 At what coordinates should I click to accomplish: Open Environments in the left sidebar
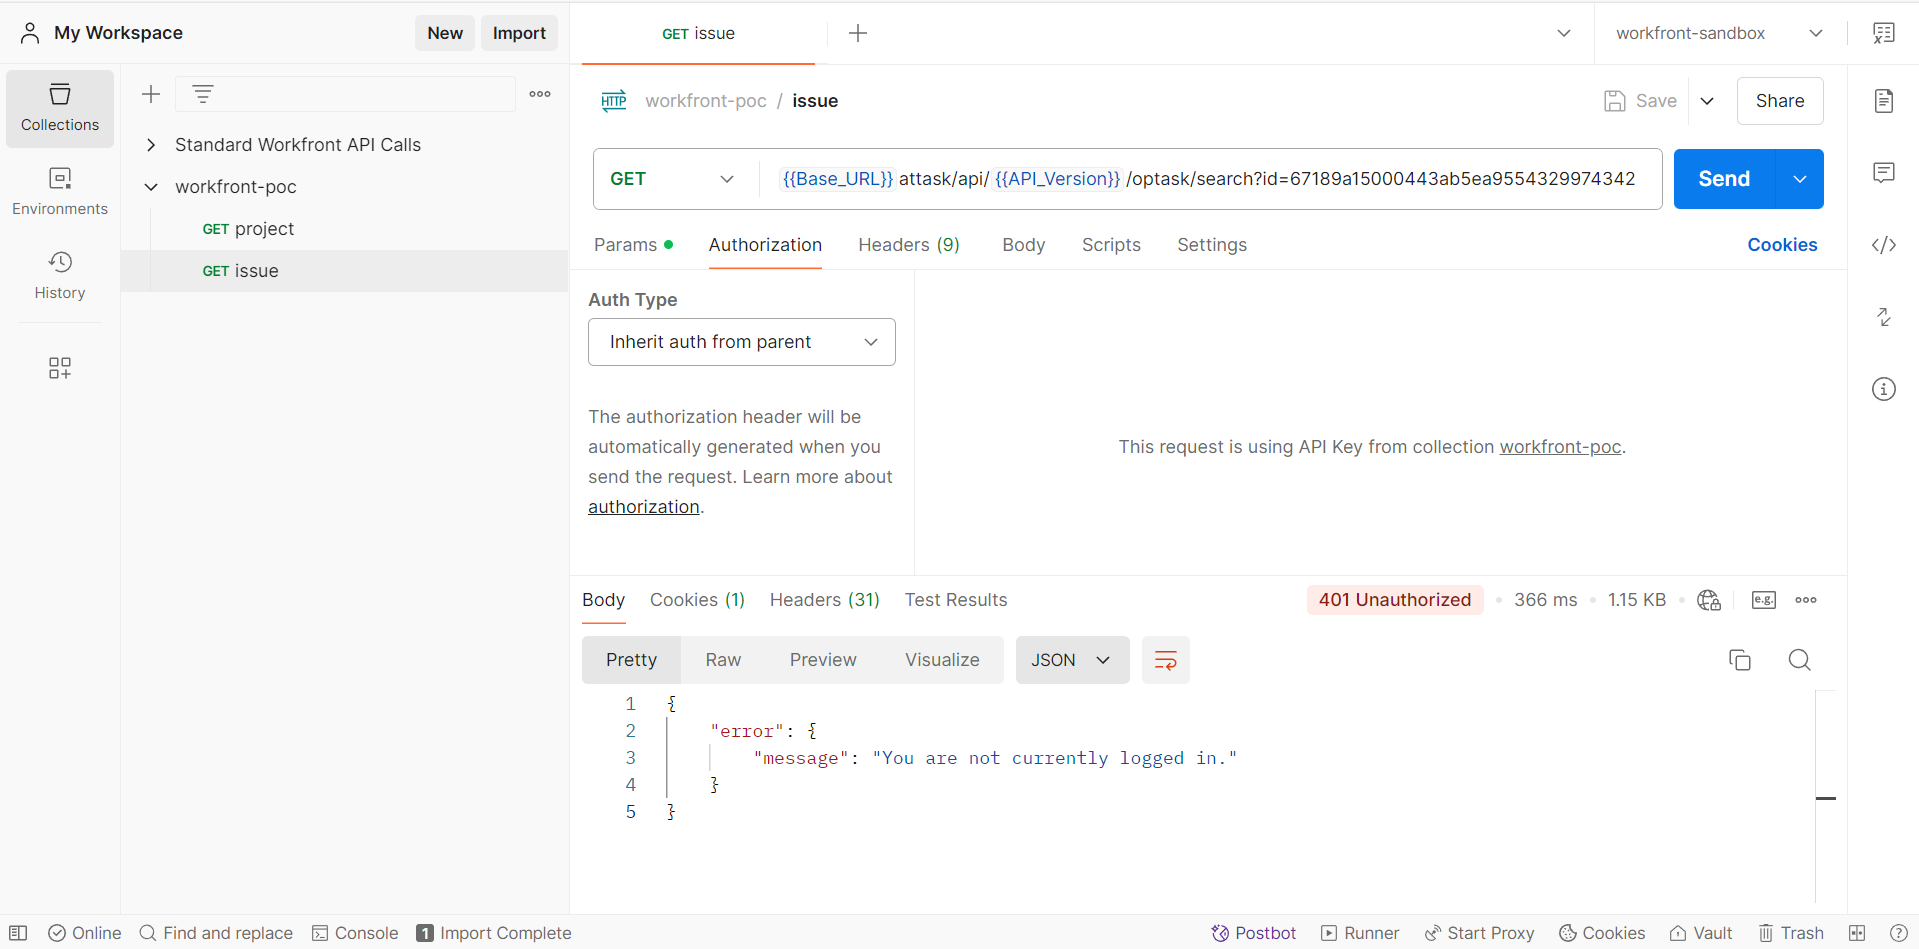click(x=60, y=192)
